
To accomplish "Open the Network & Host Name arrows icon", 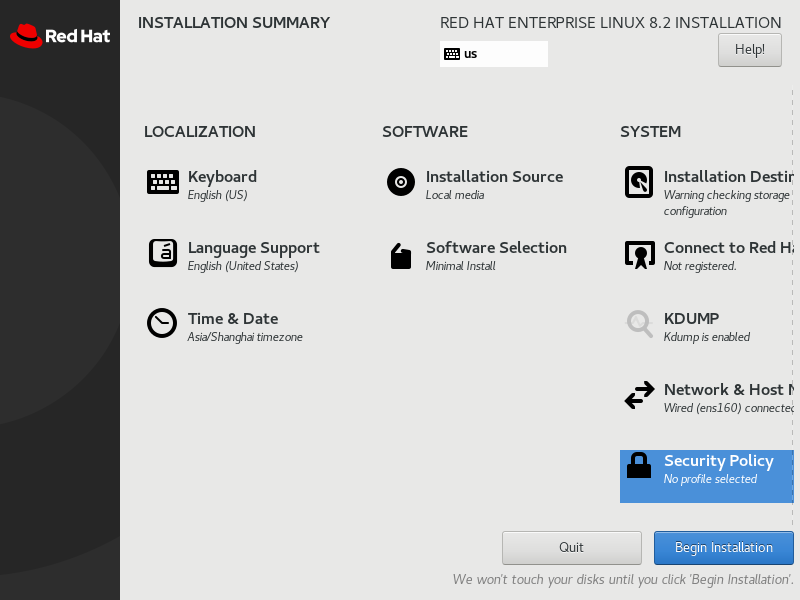I will click(x=639, y=395).
